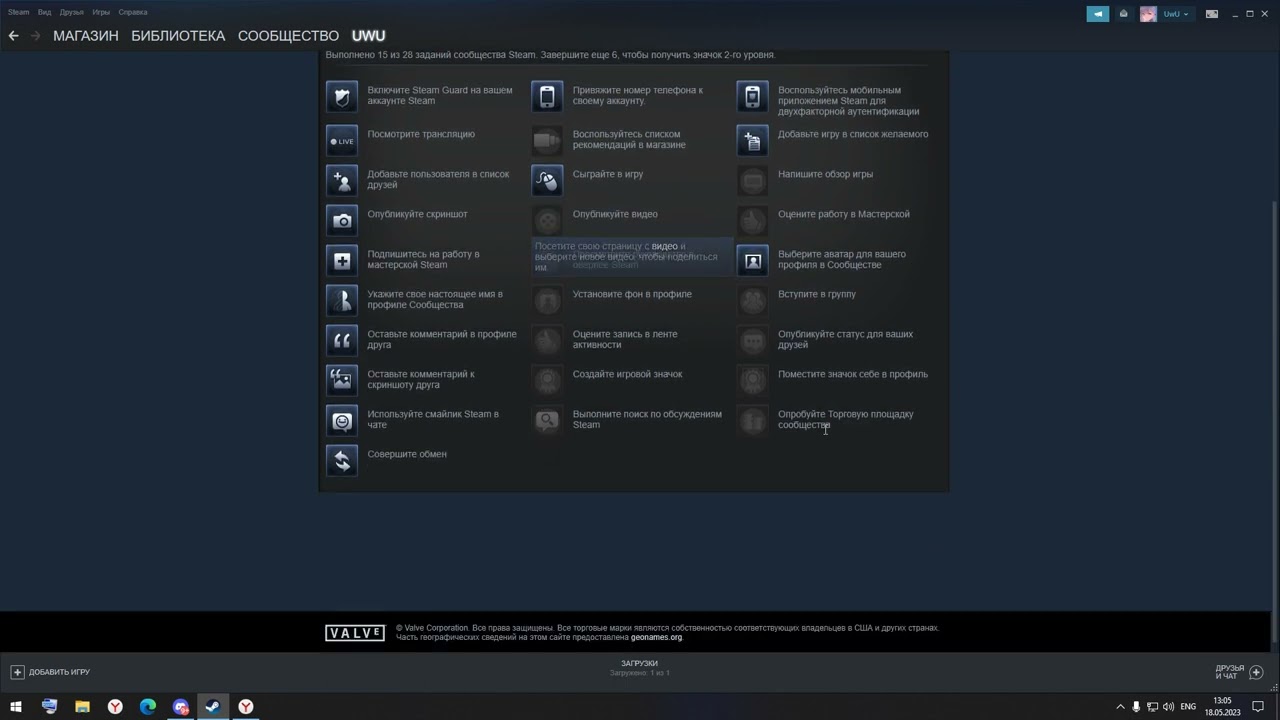Viewport: 1280px width, 720px height.
Task: Click the Steam Guard shield task icon
Action: point(342,96)
